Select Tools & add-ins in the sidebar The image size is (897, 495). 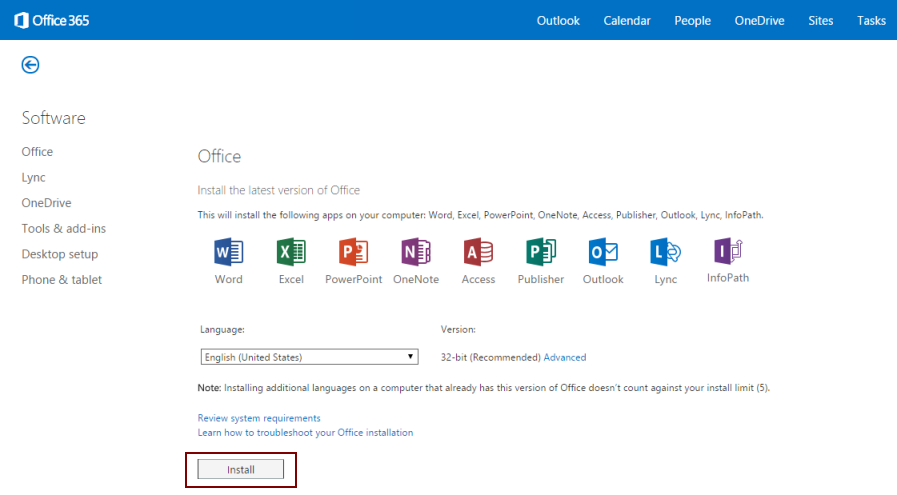pos(63,228)
